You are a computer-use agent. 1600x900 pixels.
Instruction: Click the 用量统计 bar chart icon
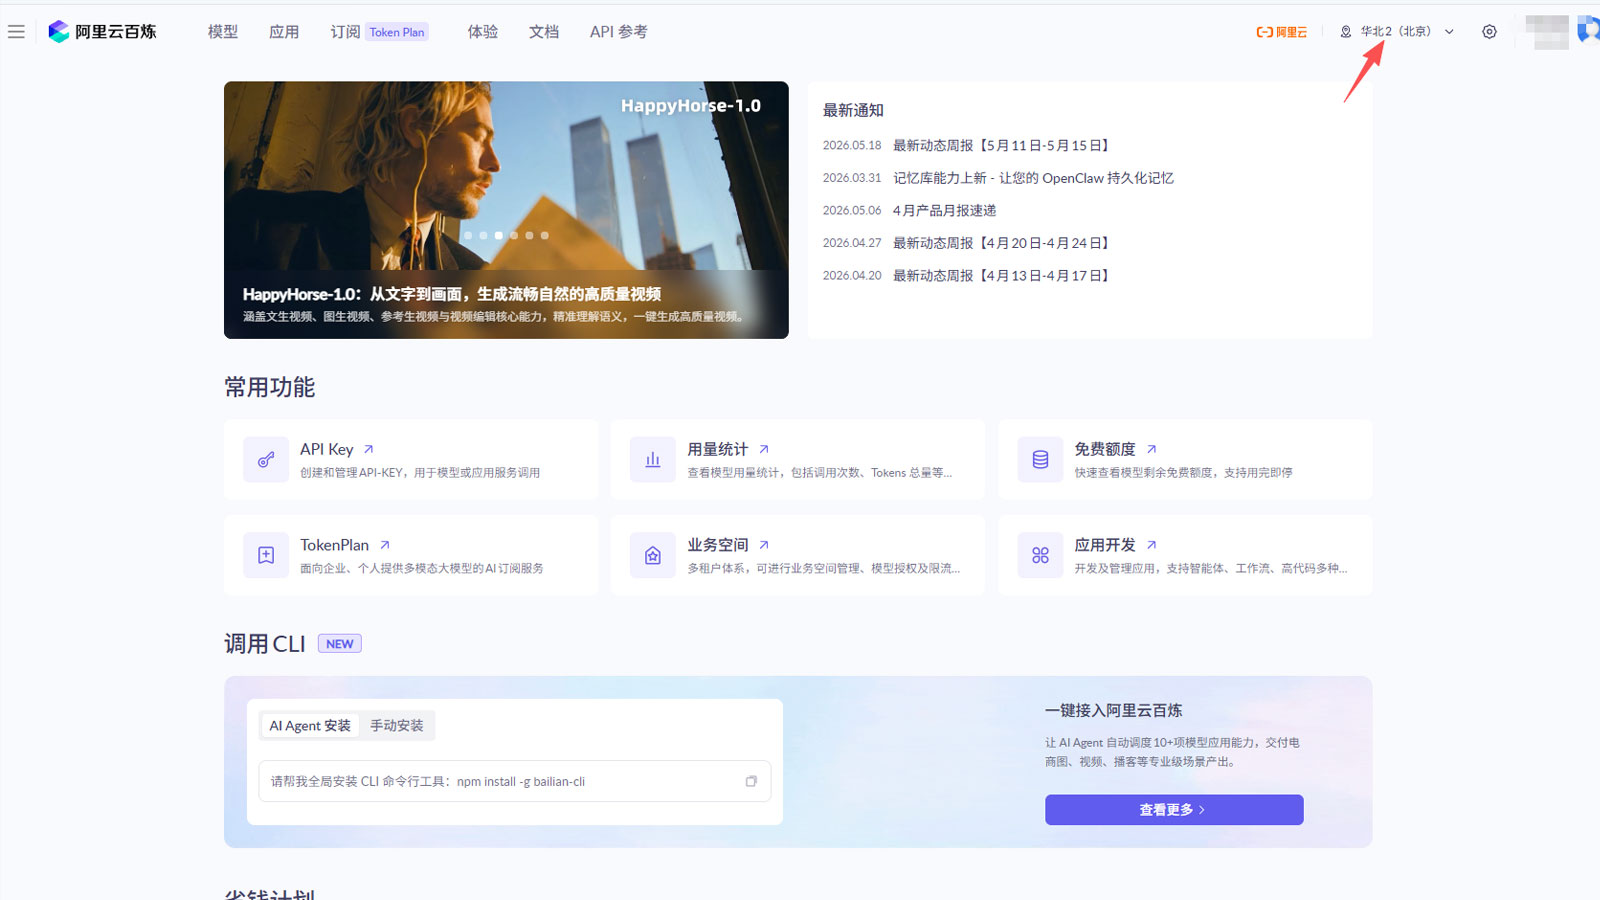coord(653,460)
